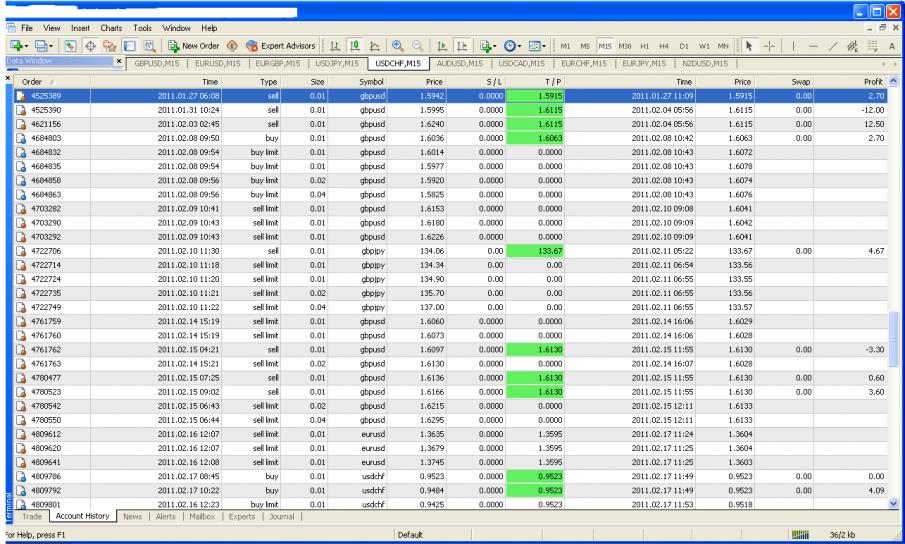
Task: Switch chart to bar chart style
Action: 336,46
